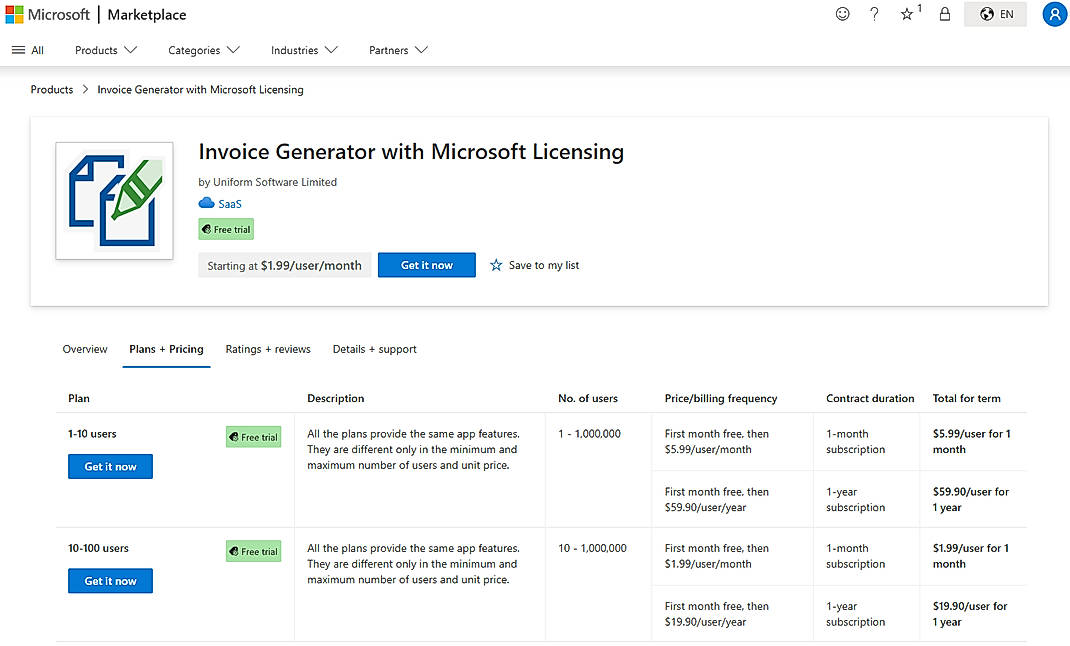This screenshot has width=1070, height=646.
Task: Expand the Partners dropdown
Action: [398, 50]
